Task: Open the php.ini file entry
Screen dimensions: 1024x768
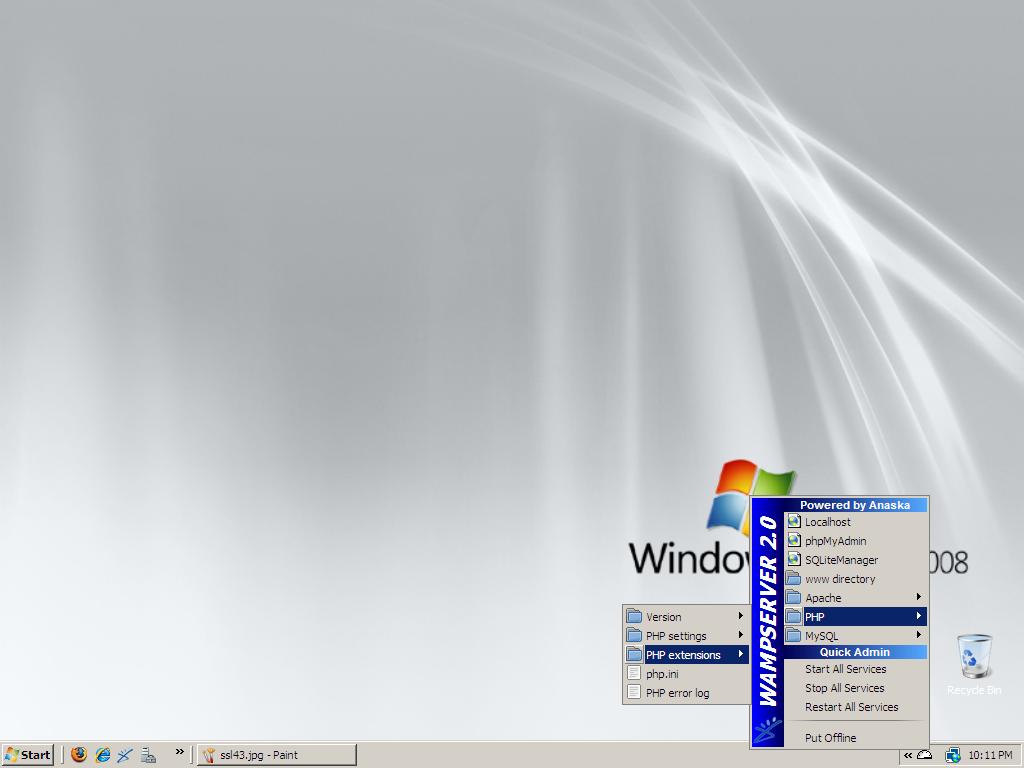Action: click(x=662, y=674)
